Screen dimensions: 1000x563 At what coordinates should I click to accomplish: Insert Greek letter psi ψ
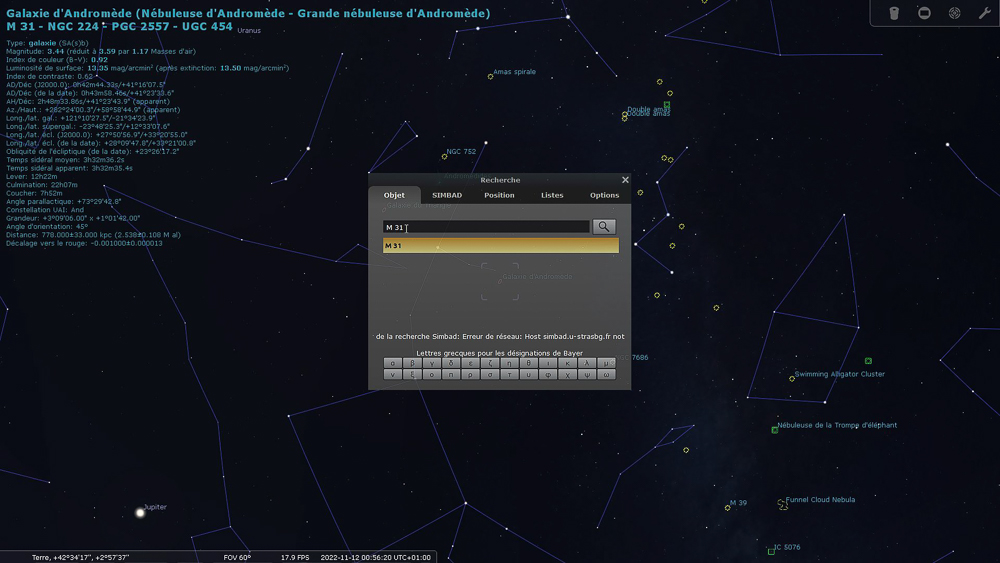pos(587,374)
